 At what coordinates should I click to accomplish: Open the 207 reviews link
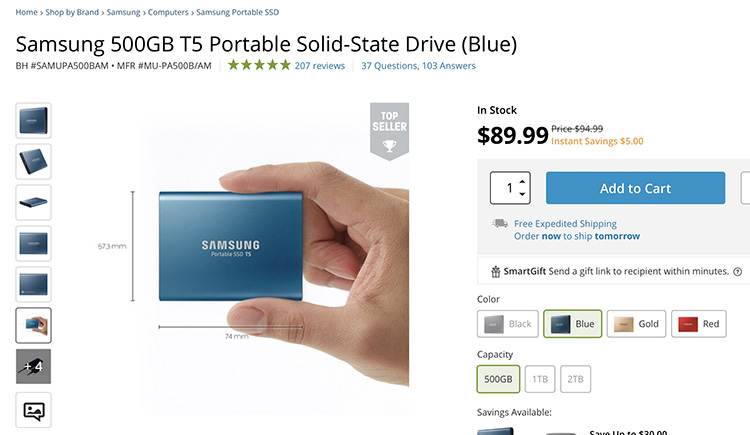tap(320, 66)
